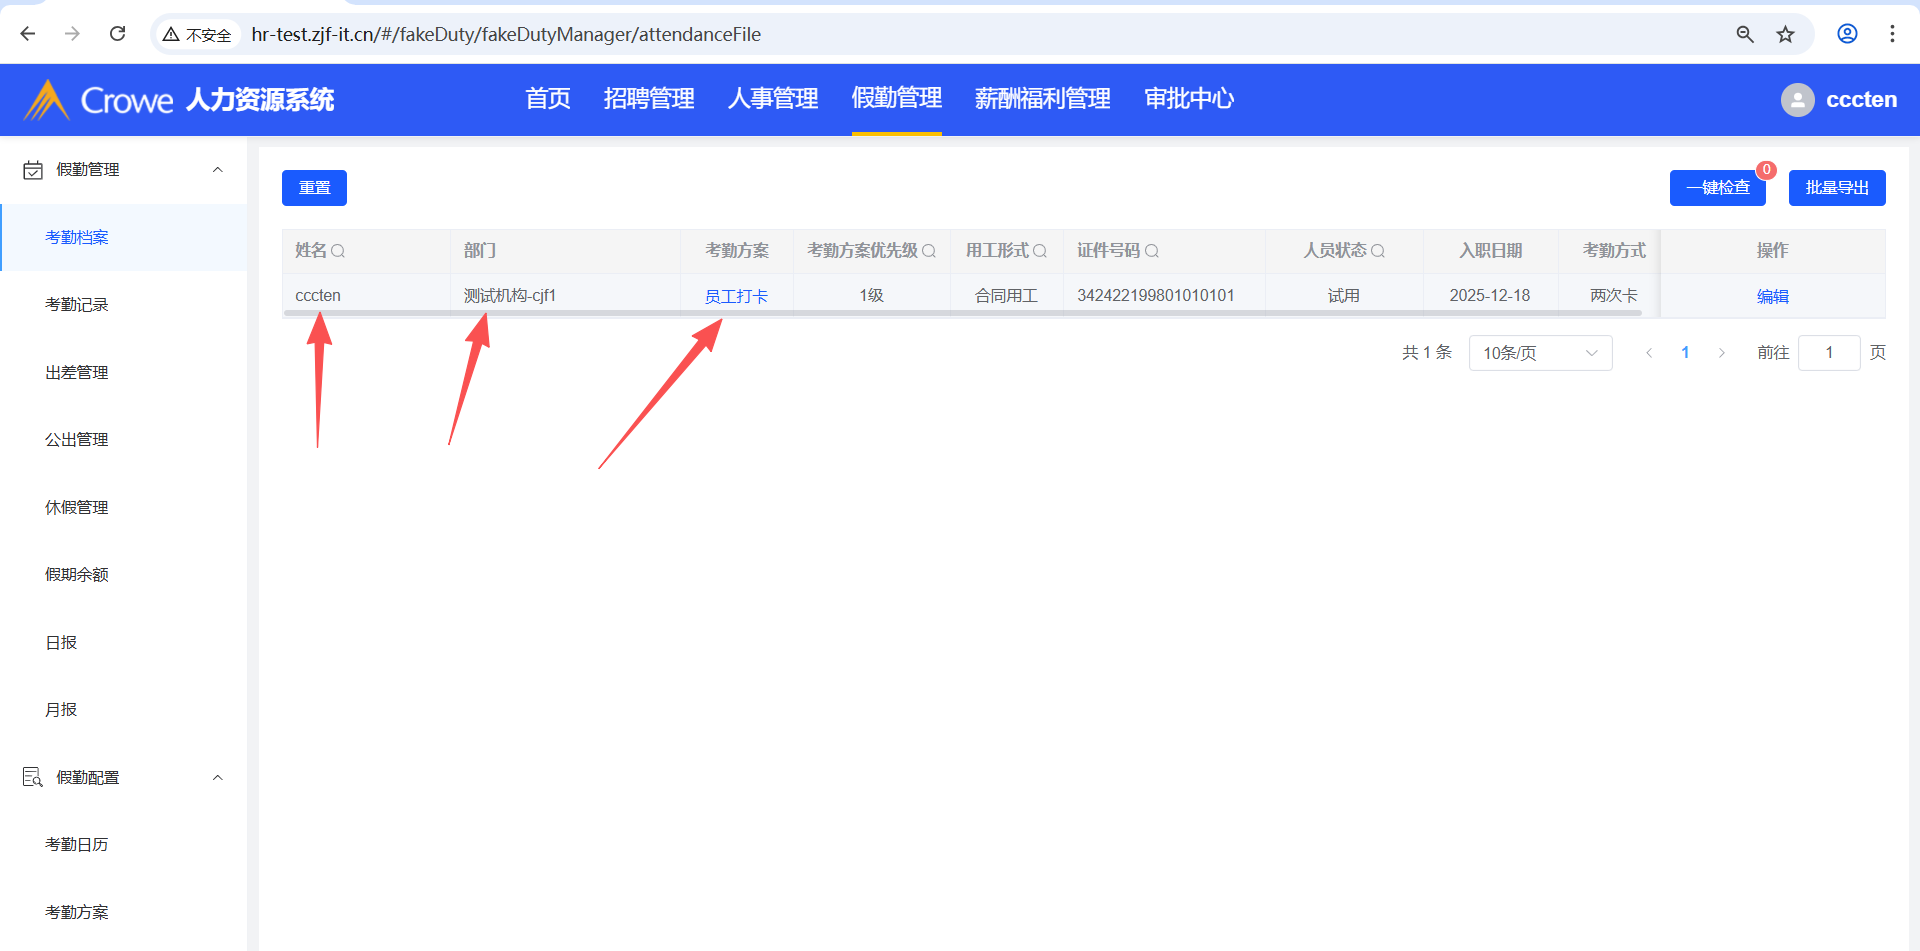Viewport: 1920px width, 951px height.
Task: Select 公出管理 in the sidebar
Action: click(124, 440)
